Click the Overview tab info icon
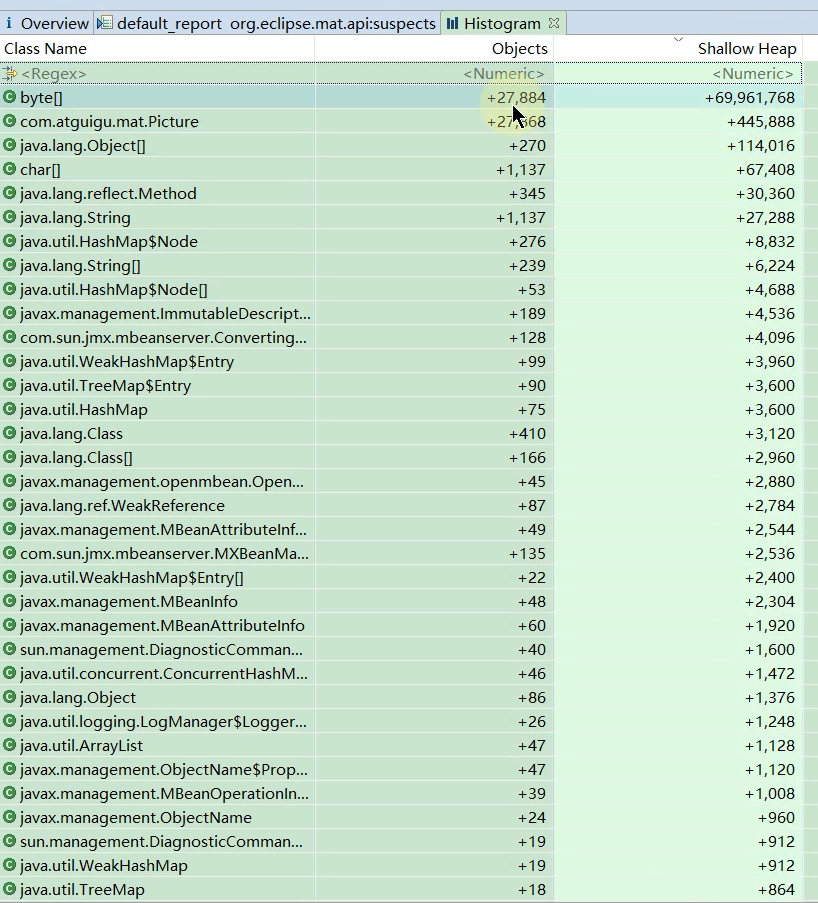818x903 pixels. pyautogui.click(x=9, y=24)
